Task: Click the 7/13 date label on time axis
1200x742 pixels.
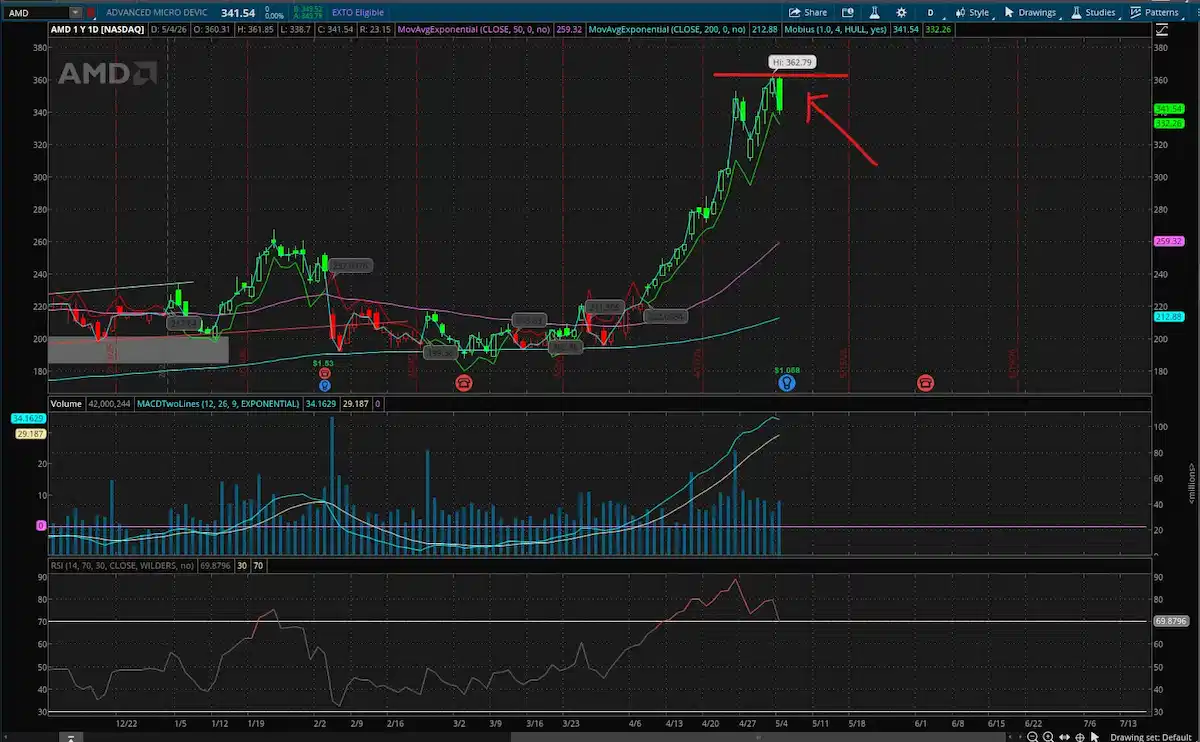Action: point(1127,721)
